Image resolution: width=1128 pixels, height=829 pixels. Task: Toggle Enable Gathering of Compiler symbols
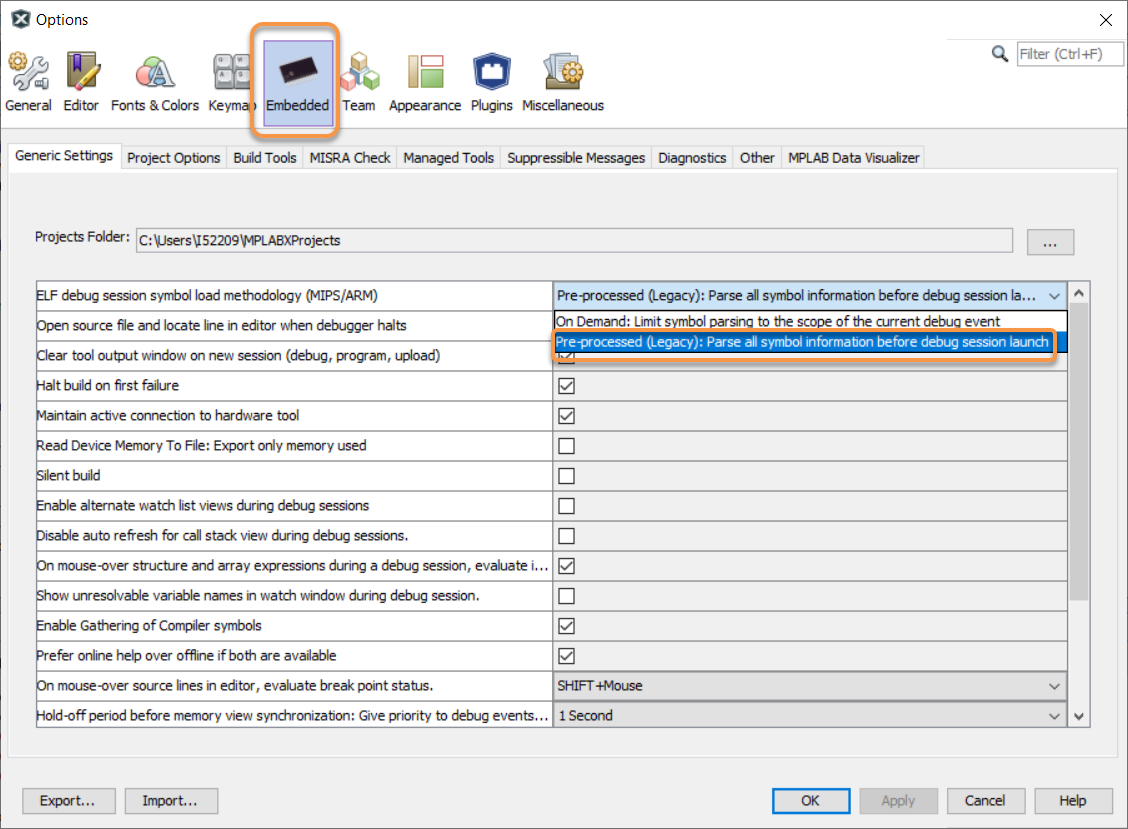pos(566,626)
